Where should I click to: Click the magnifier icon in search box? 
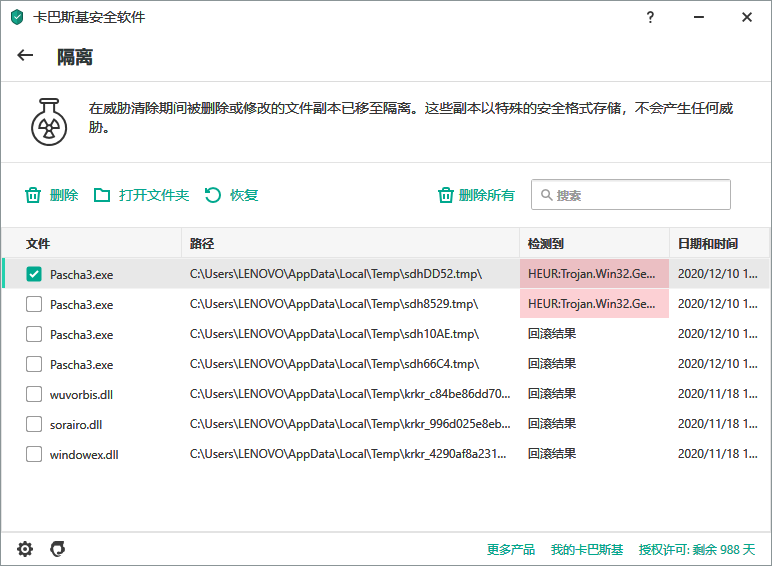click(546, 195)
